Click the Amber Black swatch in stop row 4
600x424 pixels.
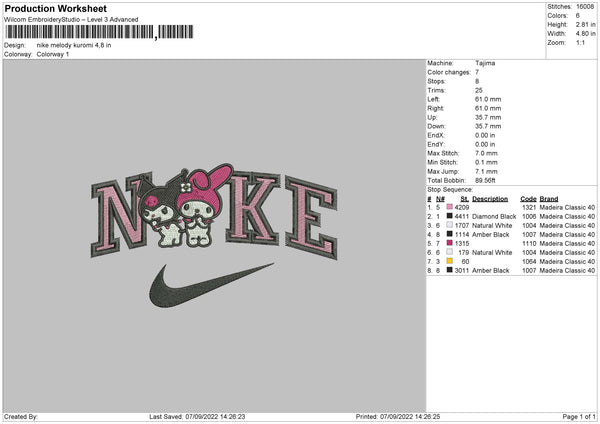click(x=450, y=234)
